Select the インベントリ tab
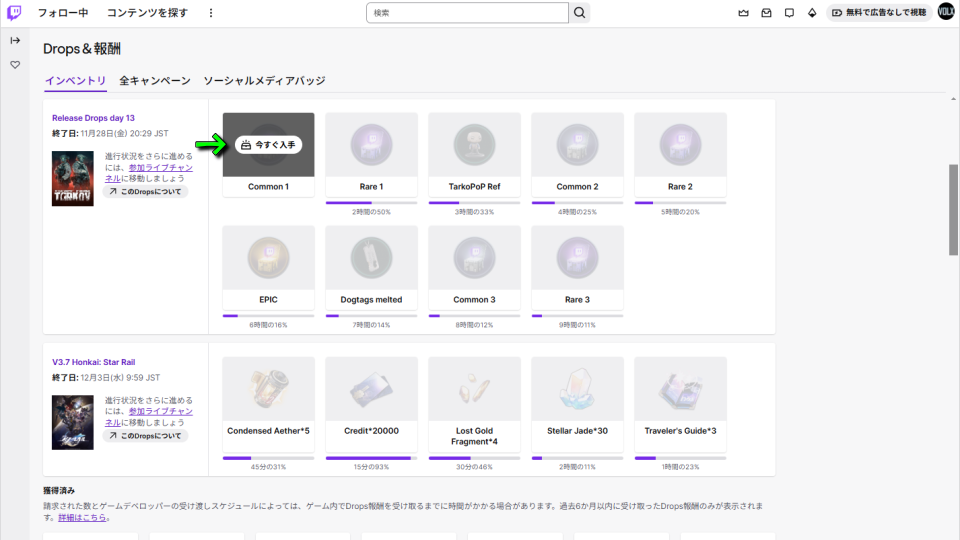 pyautogui.click(x=75, y=81)
